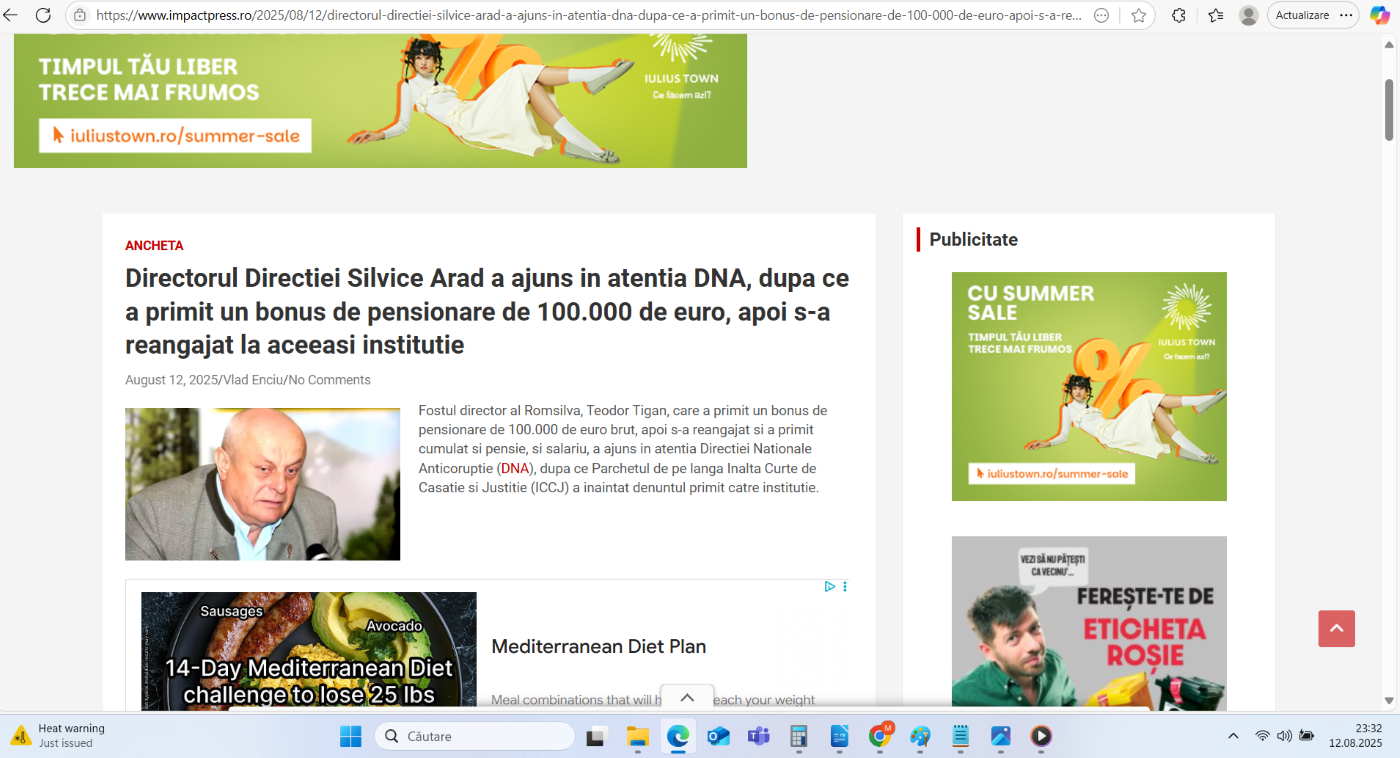This screenshot has width=1400, height=758.
Task: Open Outlook from the taskbar
Action: click(x=718, y=737)
